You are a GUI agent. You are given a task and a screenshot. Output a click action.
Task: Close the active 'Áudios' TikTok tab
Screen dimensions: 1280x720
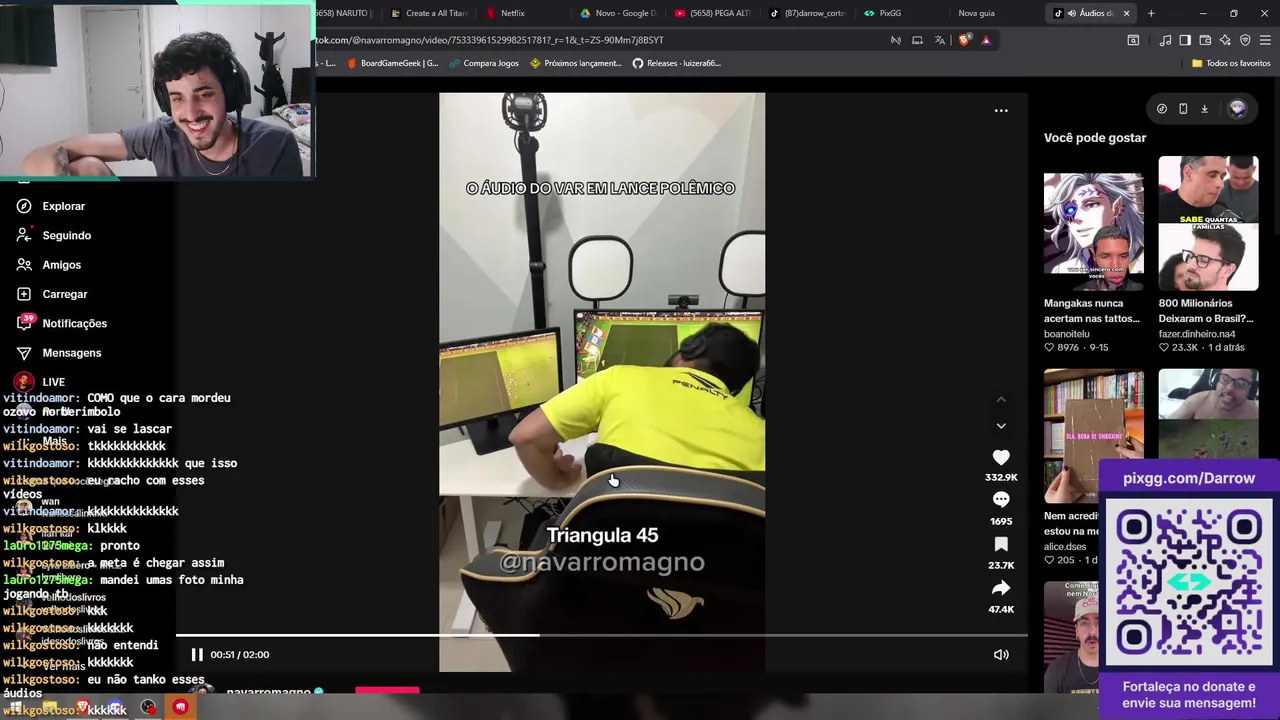click(x=1126, y=13)
